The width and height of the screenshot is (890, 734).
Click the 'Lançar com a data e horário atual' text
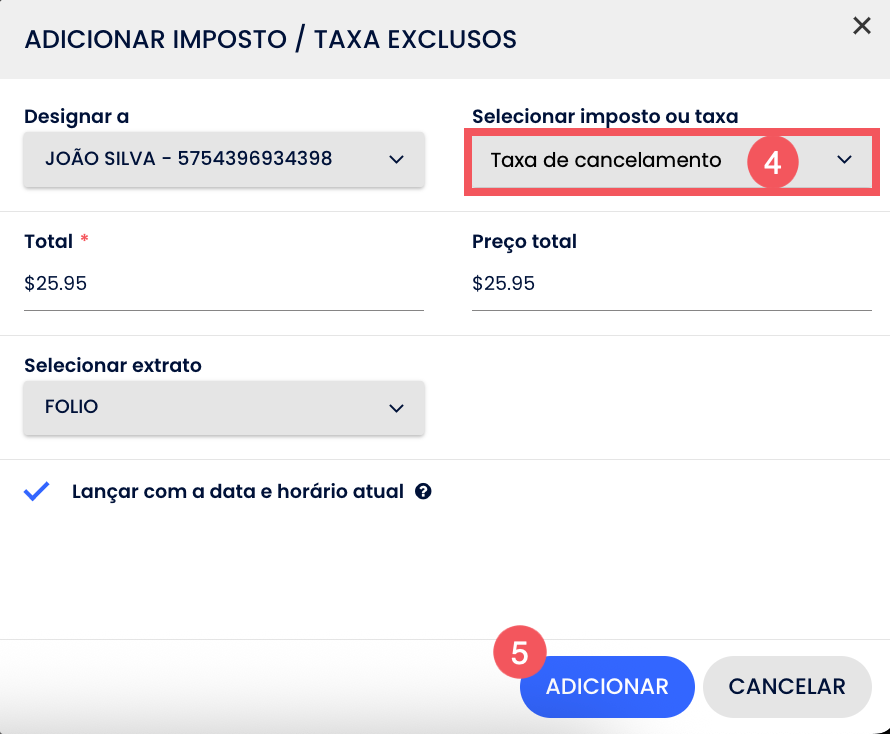[x=238, y=492]
